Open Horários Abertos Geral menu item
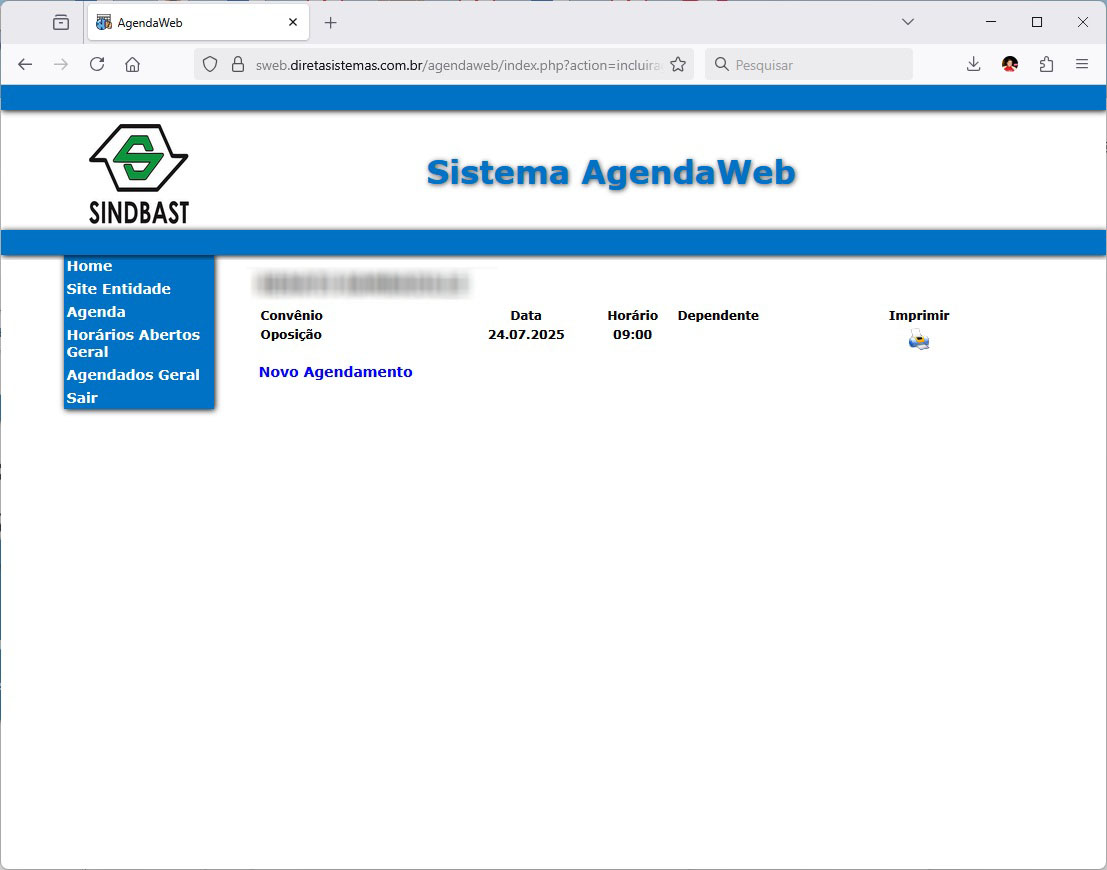 (x=133, y=343)
